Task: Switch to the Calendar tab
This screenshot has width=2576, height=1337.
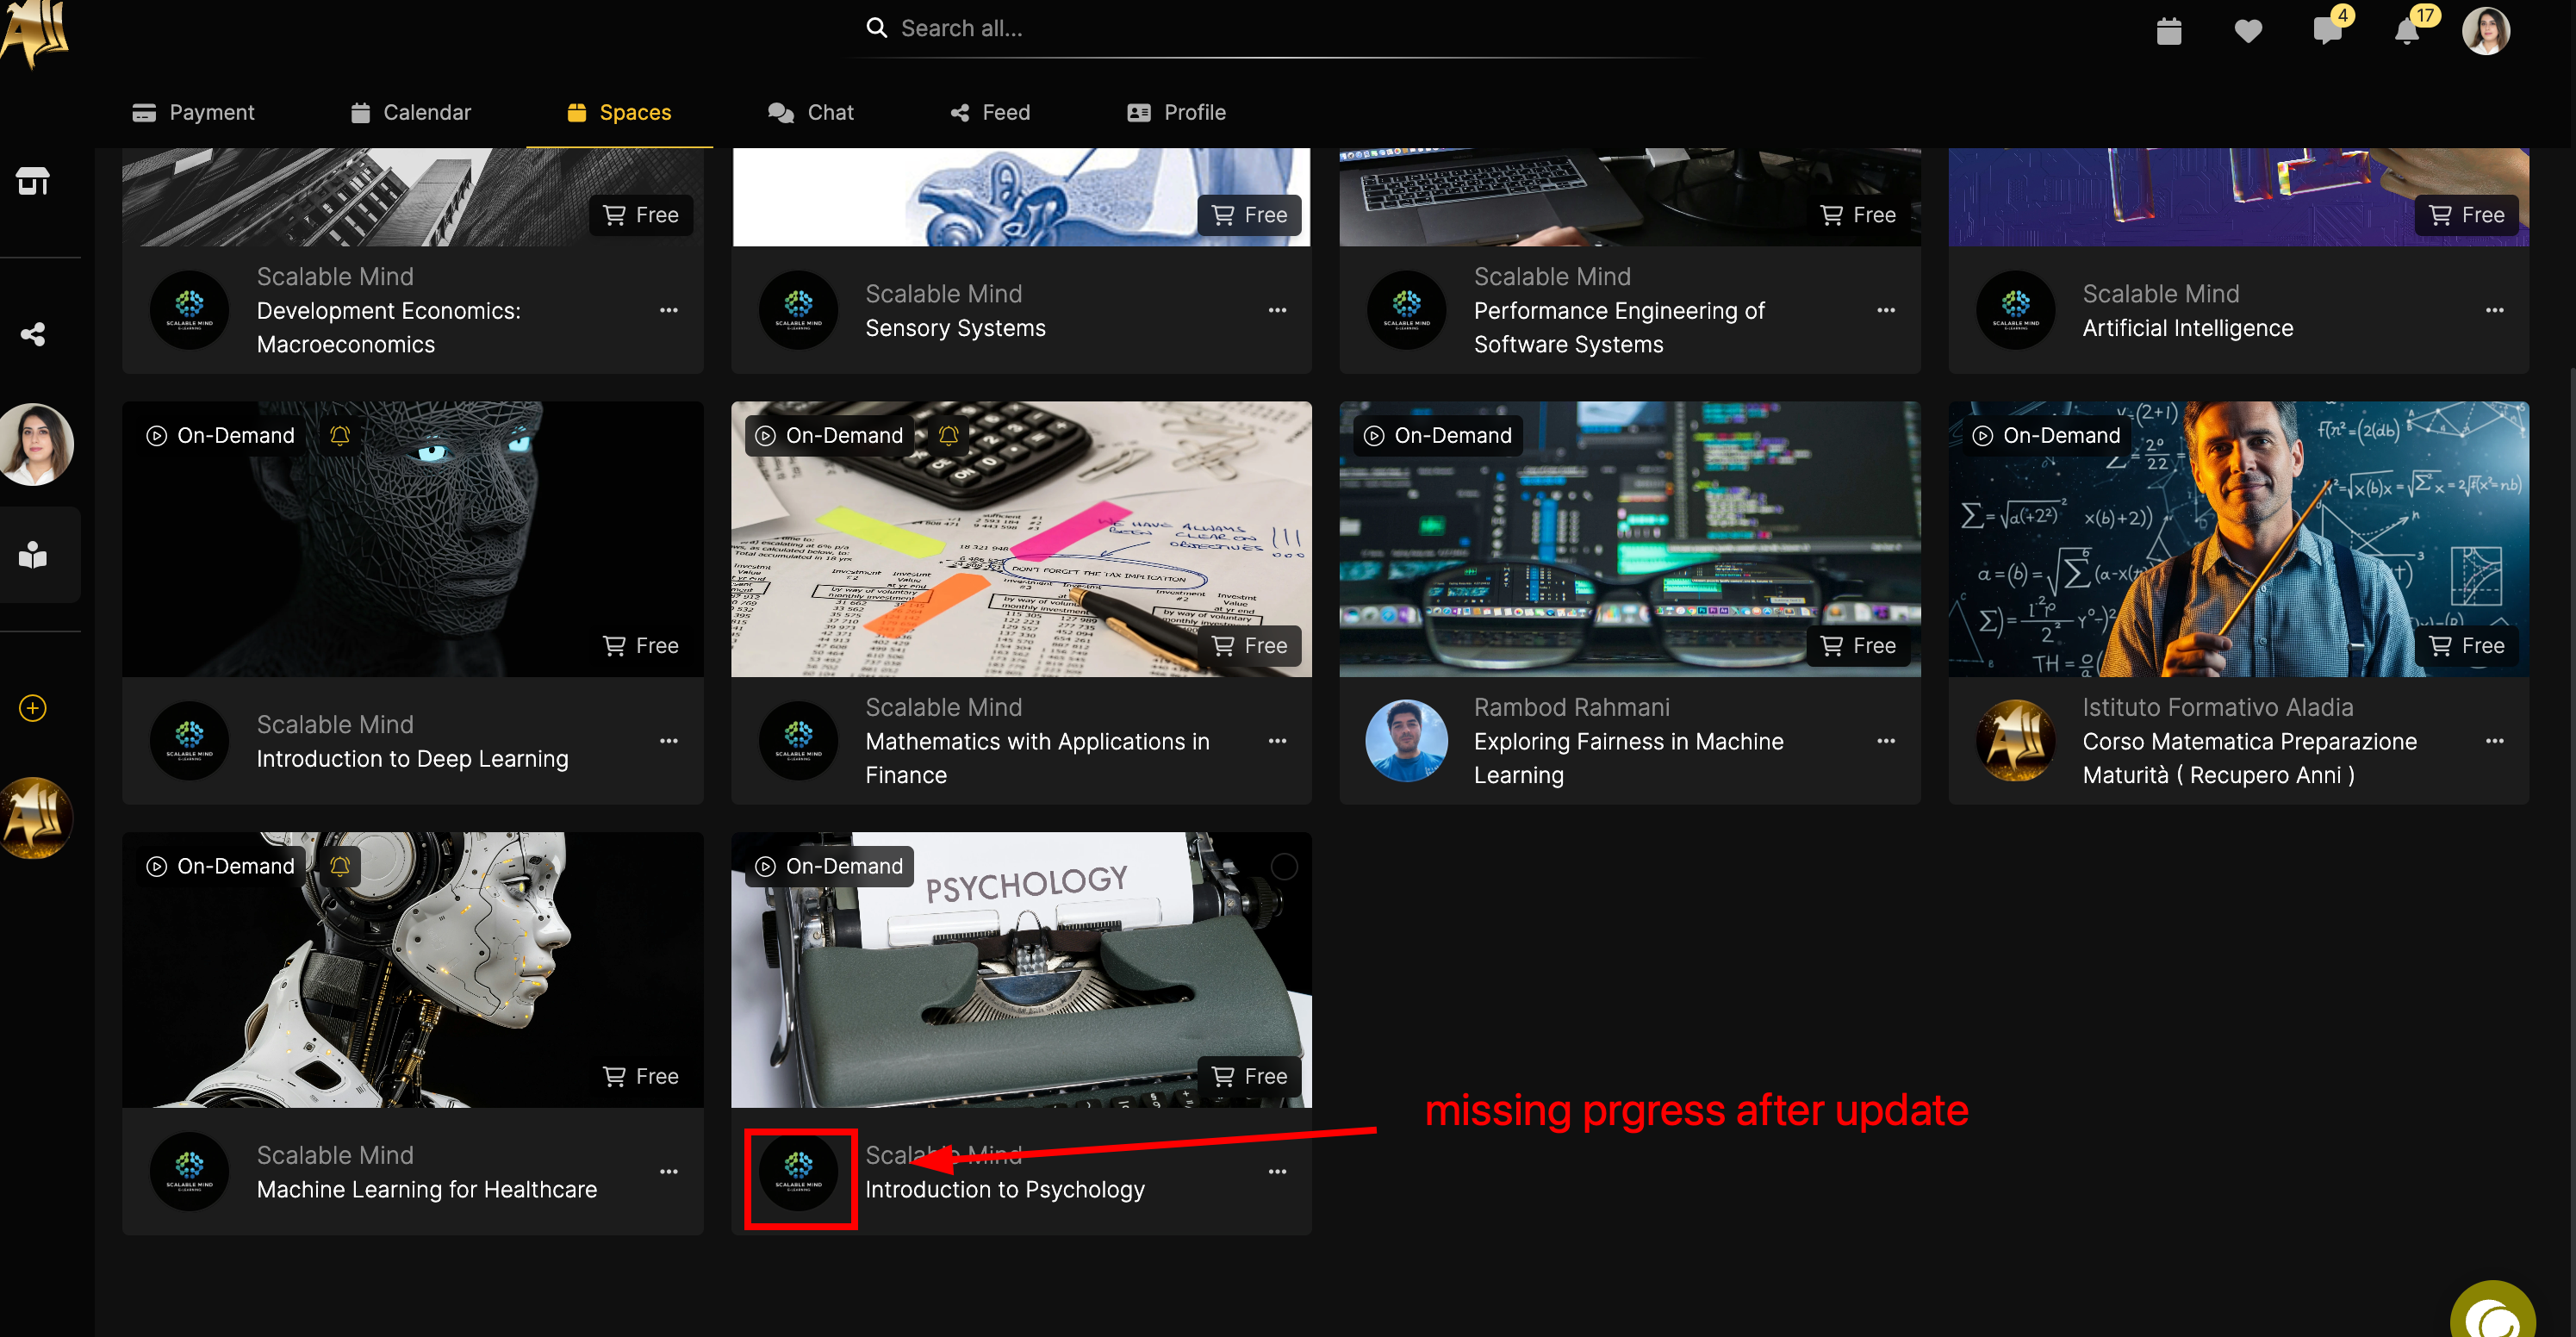Action: 410,112
